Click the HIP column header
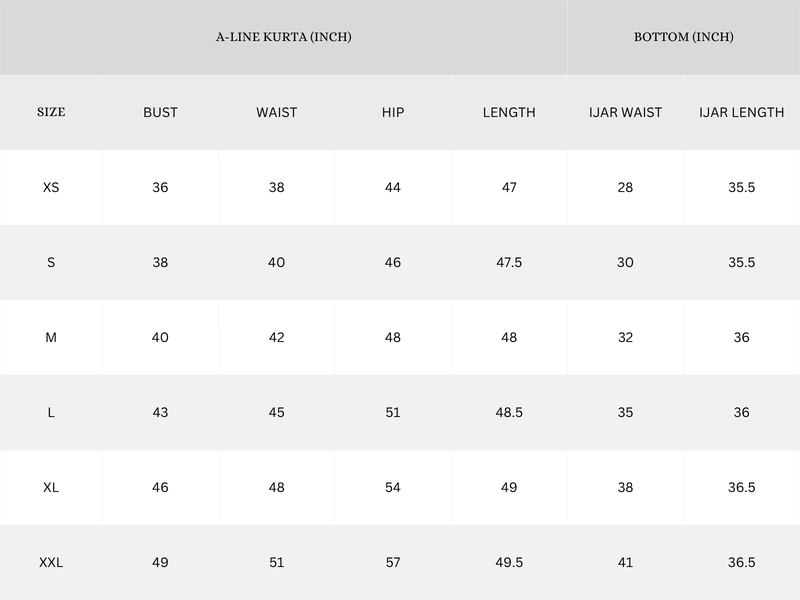This screenshot has width=800, height=600. point(393,112)
